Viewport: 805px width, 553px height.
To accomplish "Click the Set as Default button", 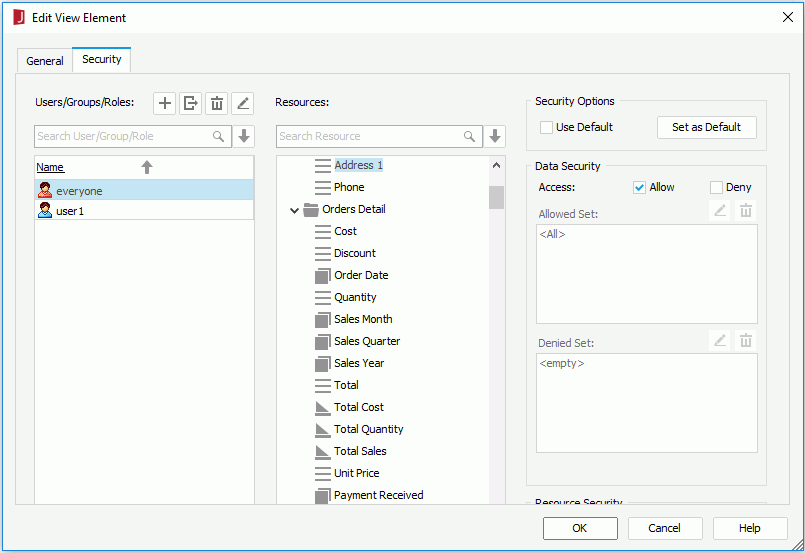I will 706,127.
